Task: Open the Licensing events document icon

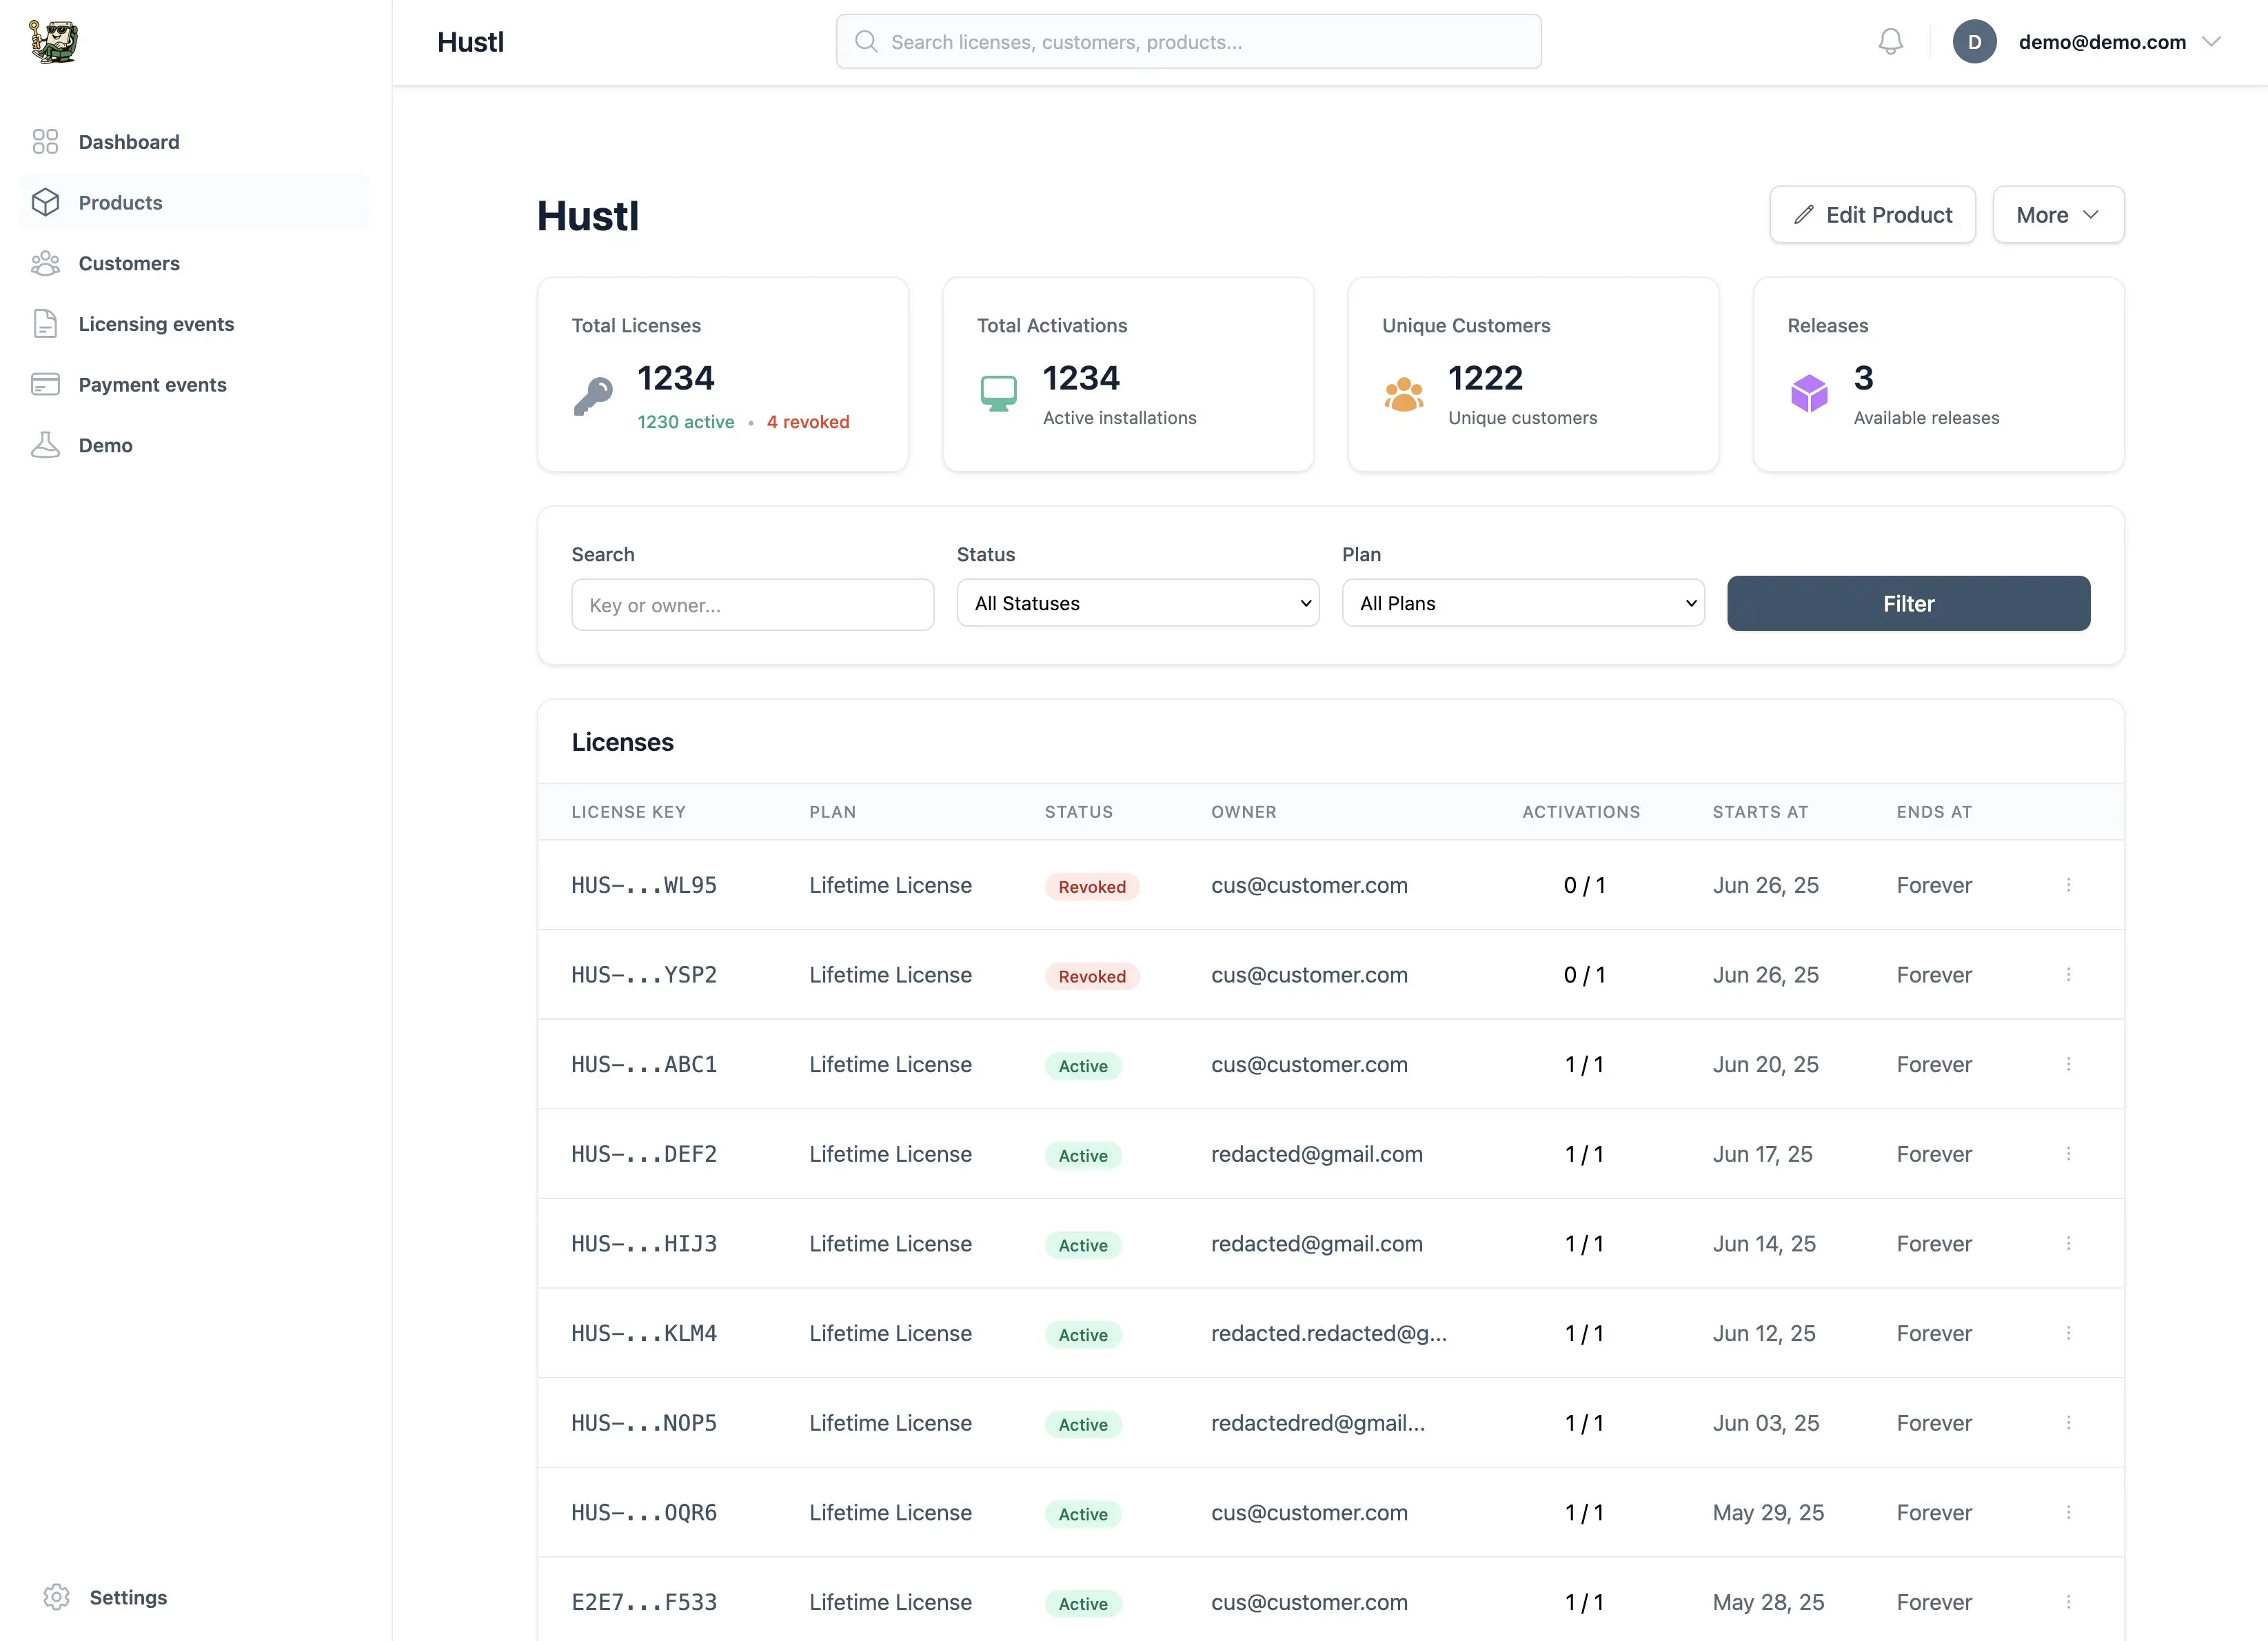Action: (x=46, y=323)
